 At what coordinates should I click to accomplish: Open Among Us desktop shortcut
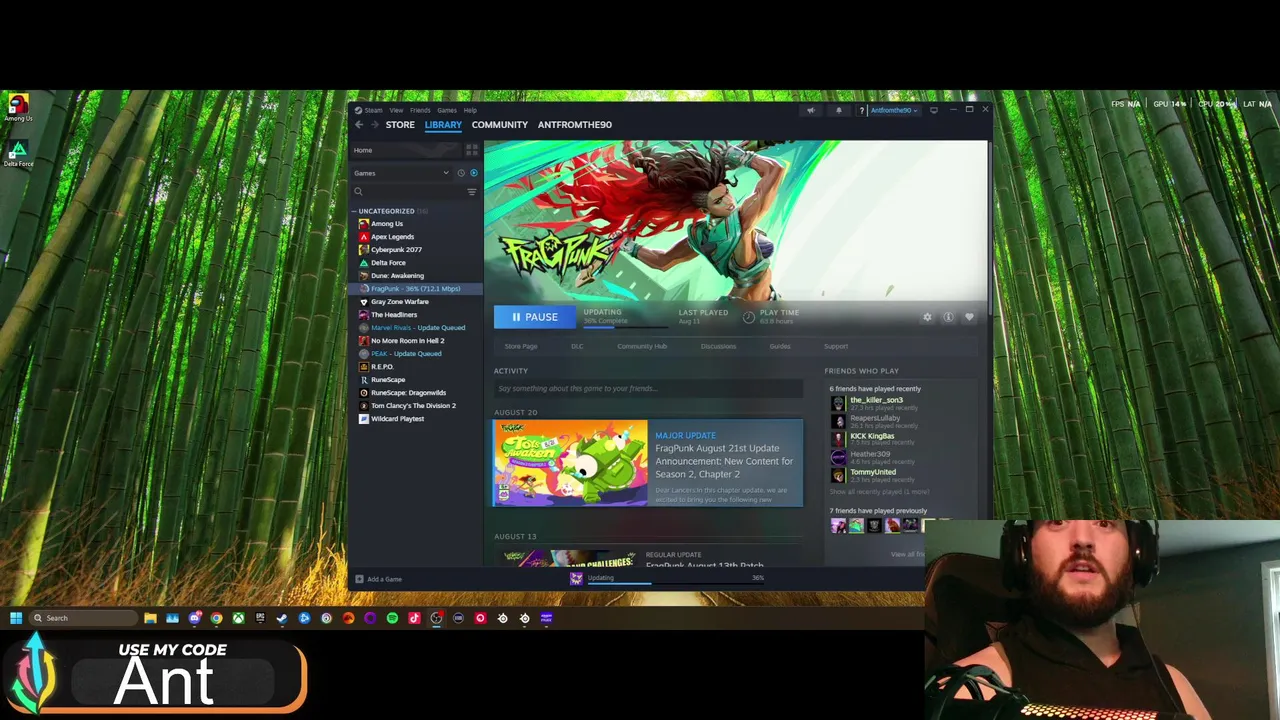tap(18, 108)
